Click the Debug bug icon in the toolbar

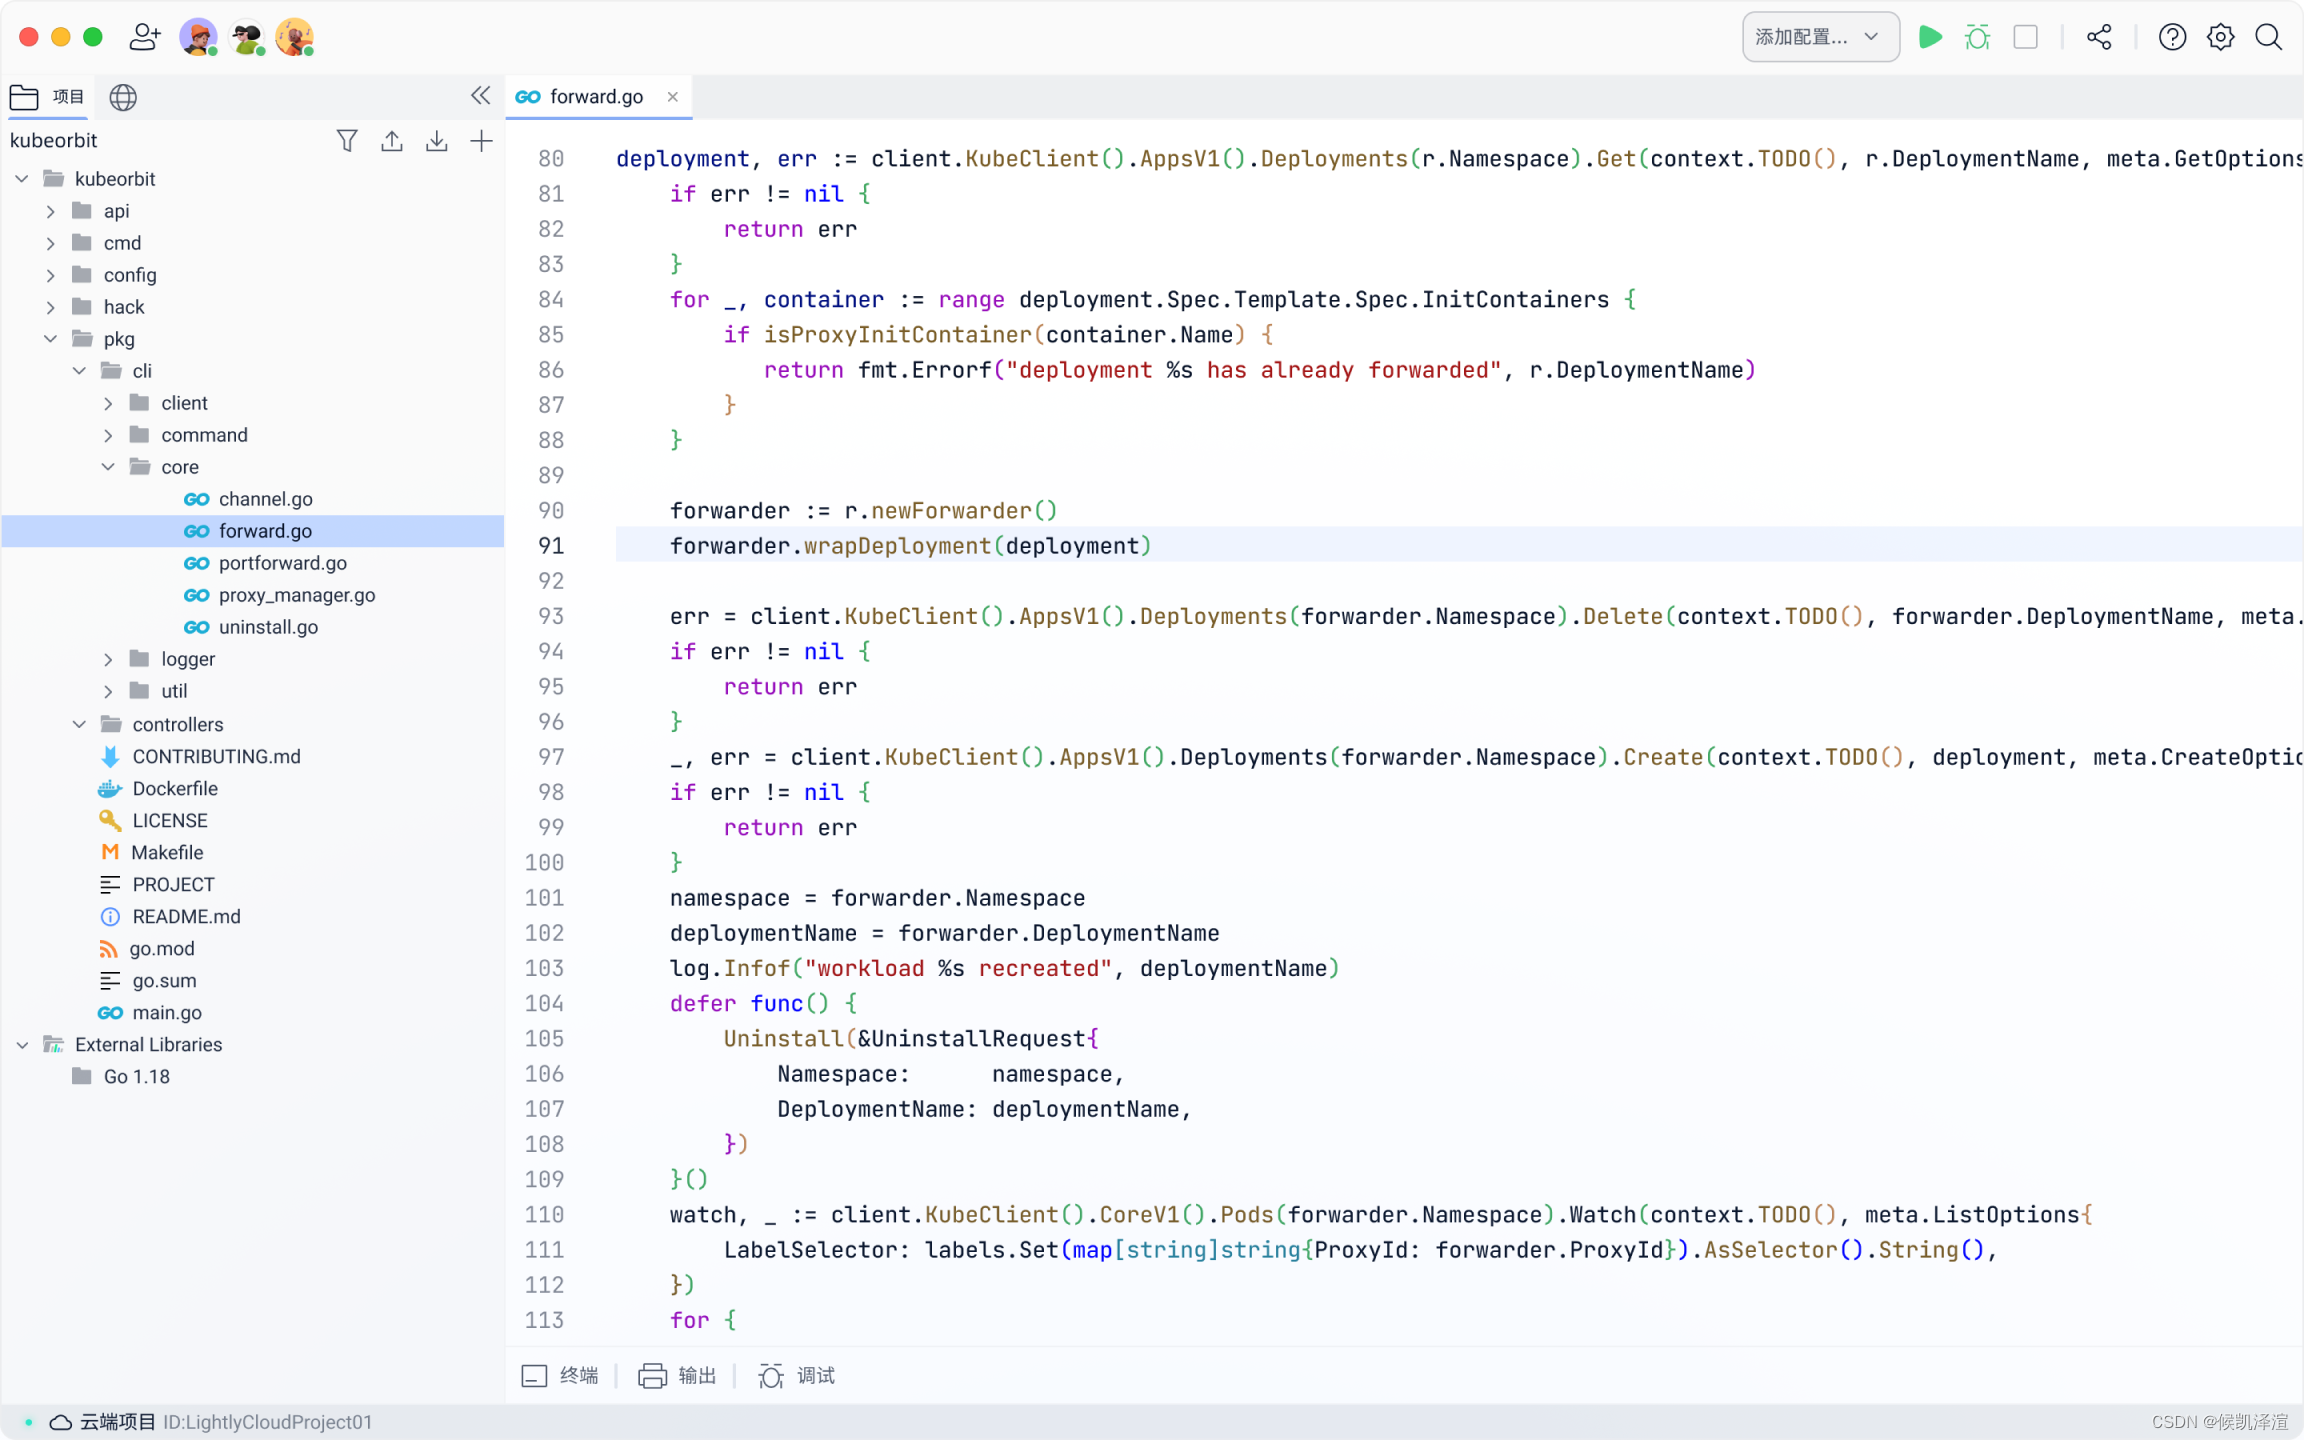point(1977,37)
